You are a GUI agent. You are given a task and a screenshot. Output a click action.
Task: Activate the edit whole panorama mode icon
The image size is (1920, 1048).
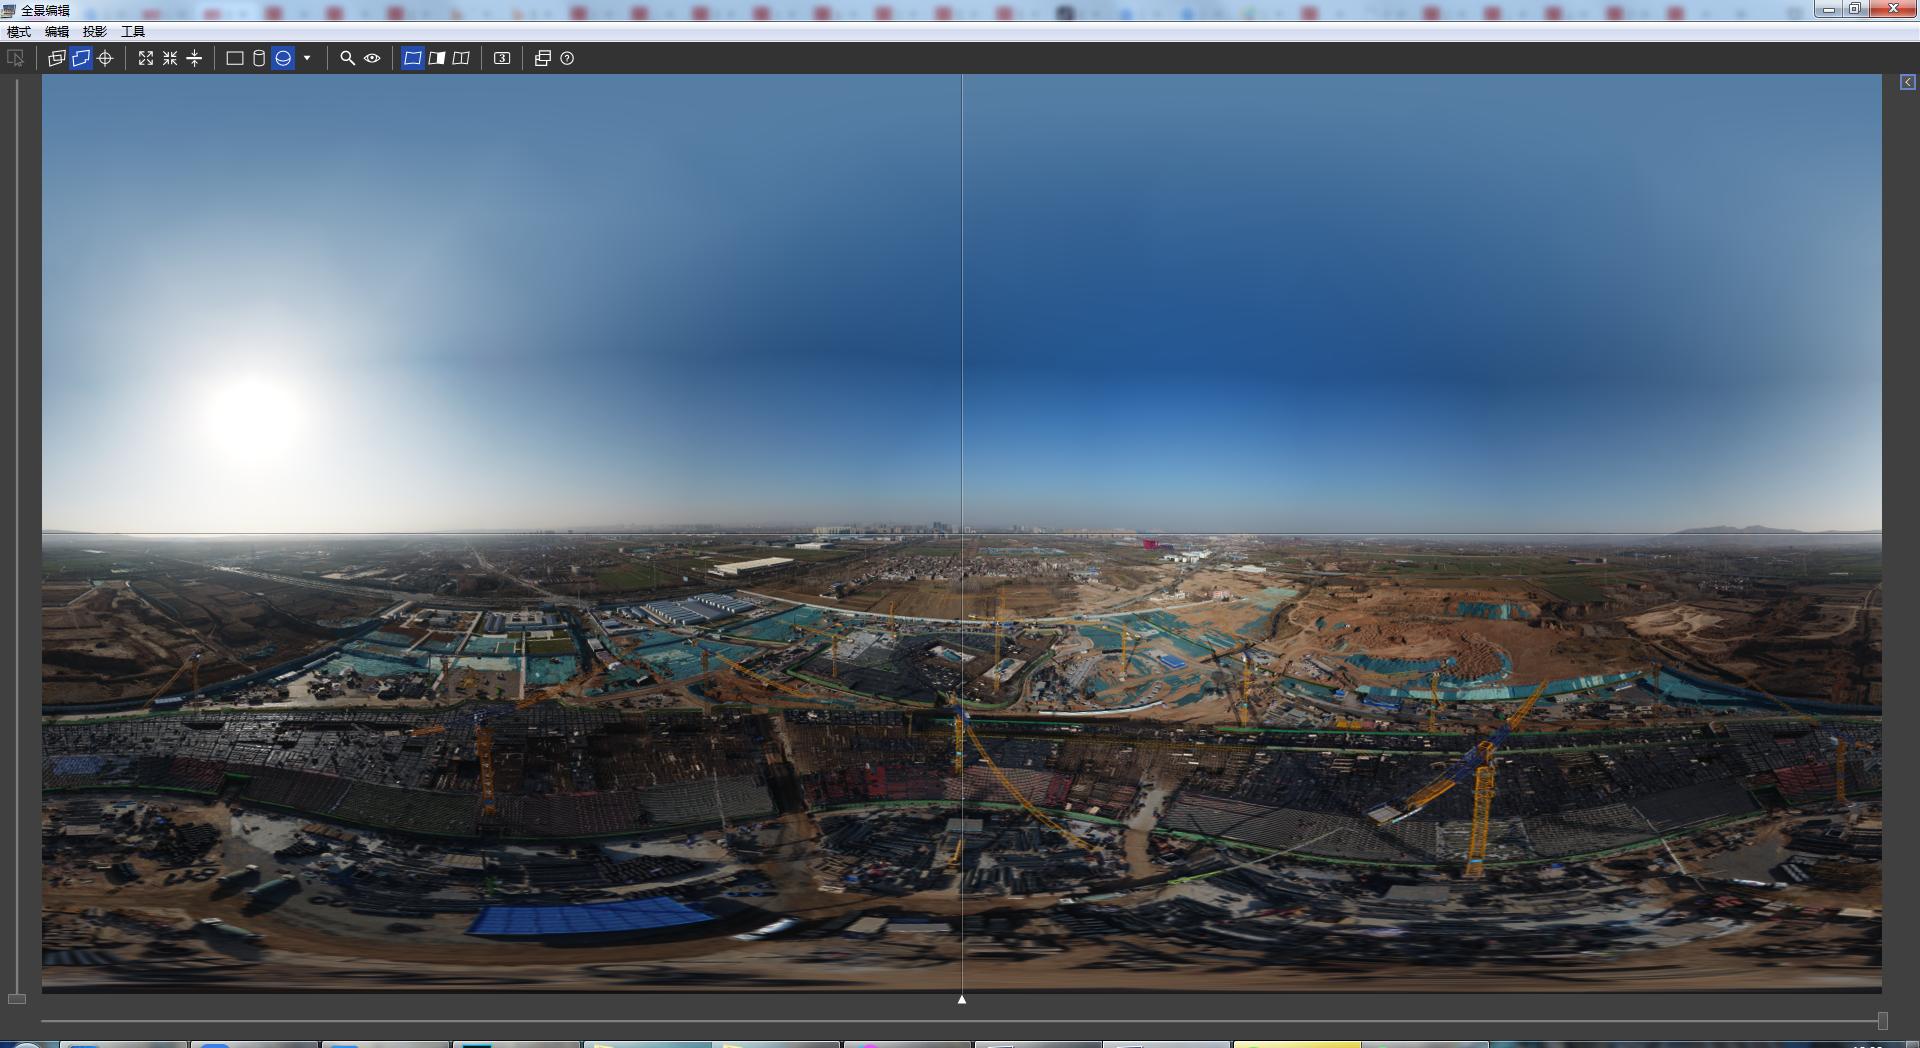click(81, 58)
